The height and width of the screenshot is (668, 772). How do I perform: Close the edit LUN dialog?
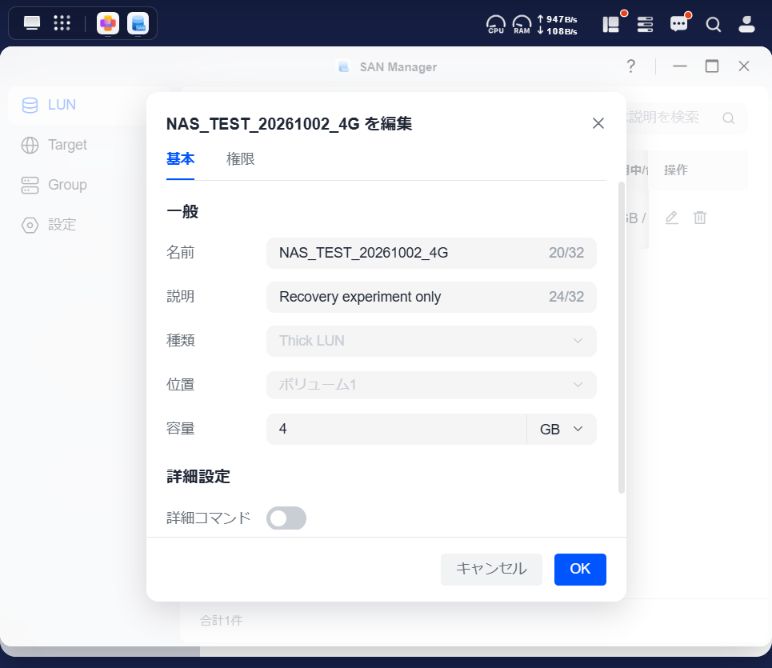[598, 123]
